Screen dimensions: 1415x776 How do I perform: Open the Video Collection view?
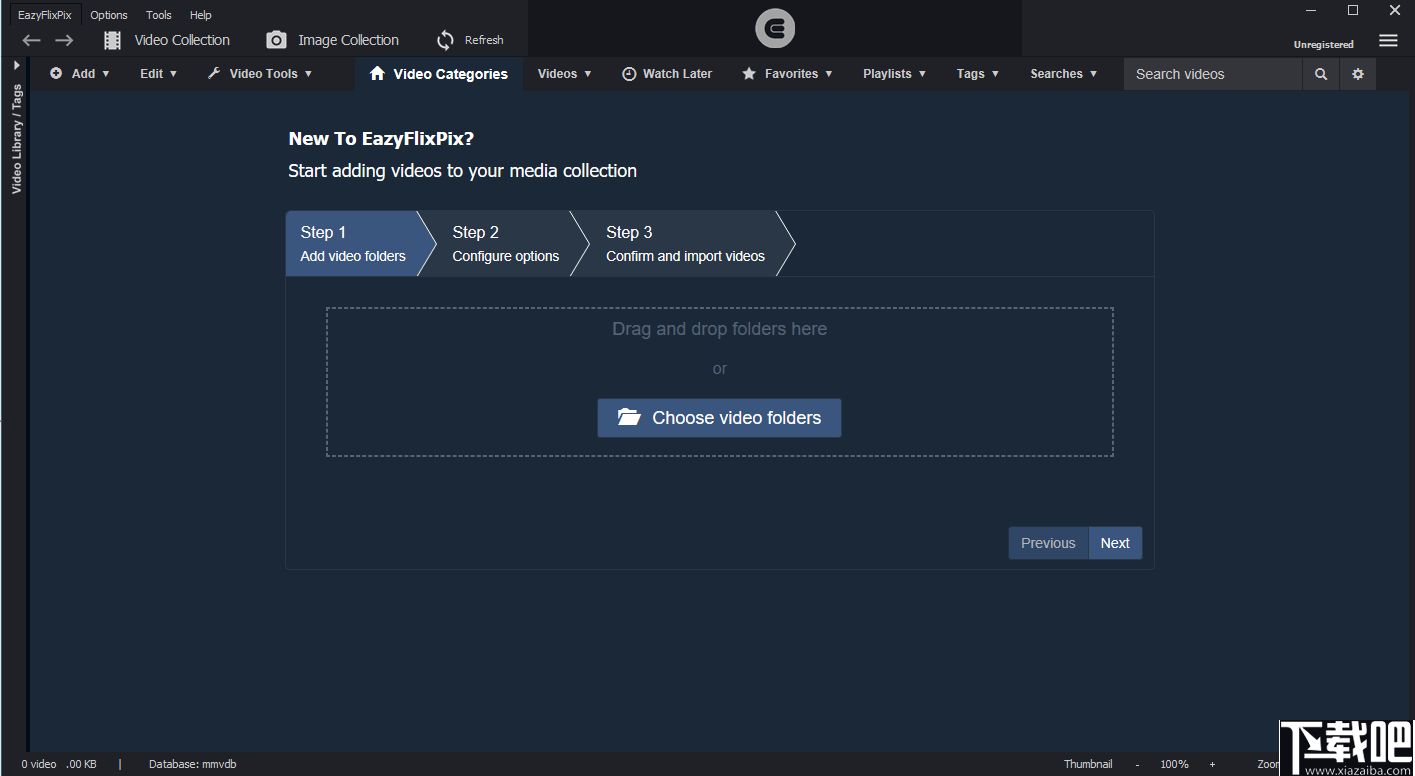coord(167,40)
